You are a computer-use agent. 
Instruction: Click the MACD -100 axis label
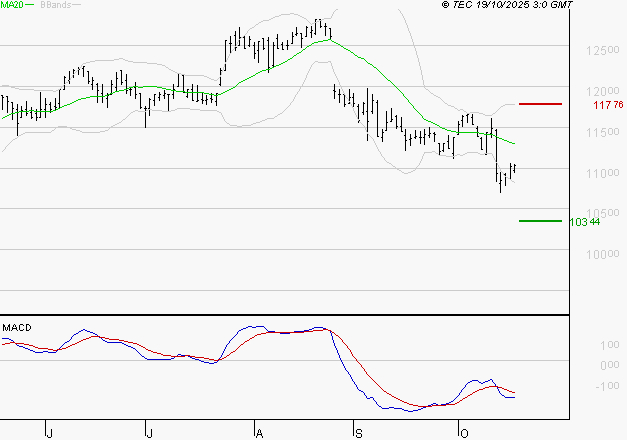click(x=607, y=386)
